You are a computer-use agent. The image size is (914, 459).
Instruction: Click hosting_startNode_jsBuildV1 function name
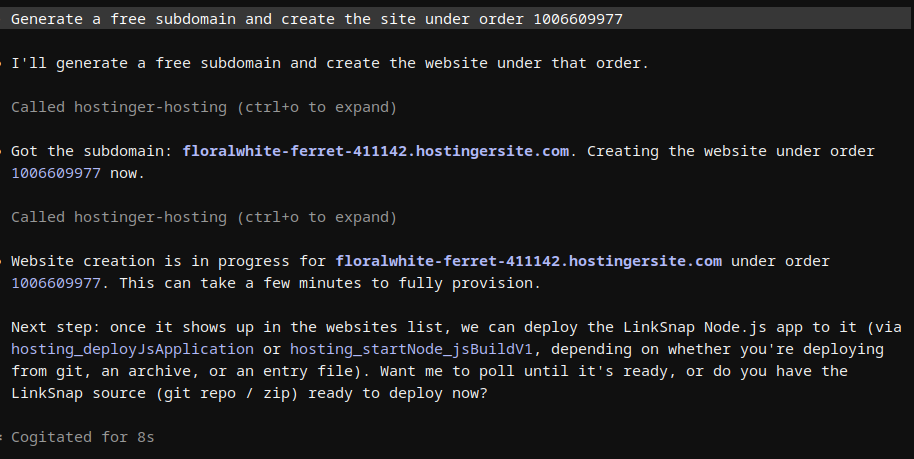[412, 349]
